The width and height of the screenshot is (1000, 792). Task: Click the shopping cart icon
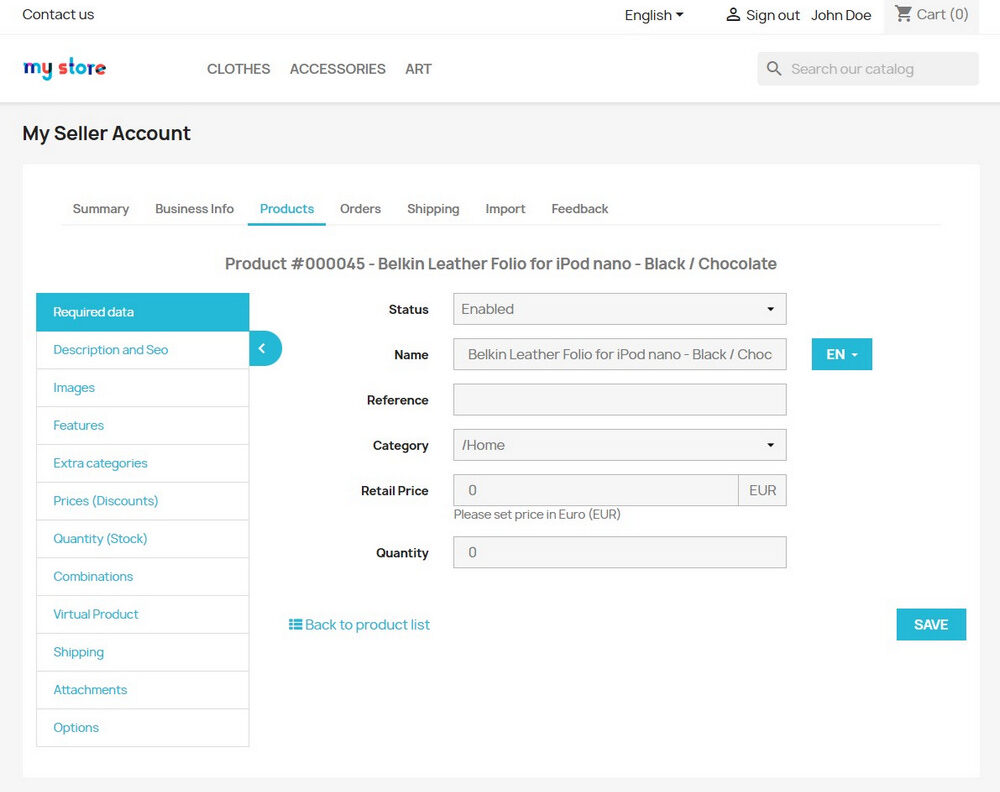coord(903,14)
